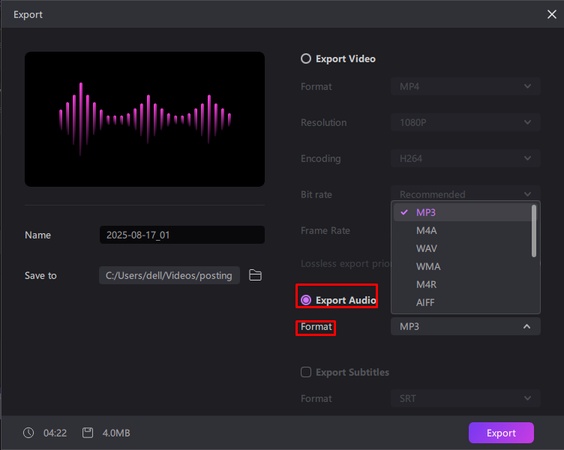564x450 pixels.
Task: Open the browse folder icon next to Save to
Action: tap(255, 275)
